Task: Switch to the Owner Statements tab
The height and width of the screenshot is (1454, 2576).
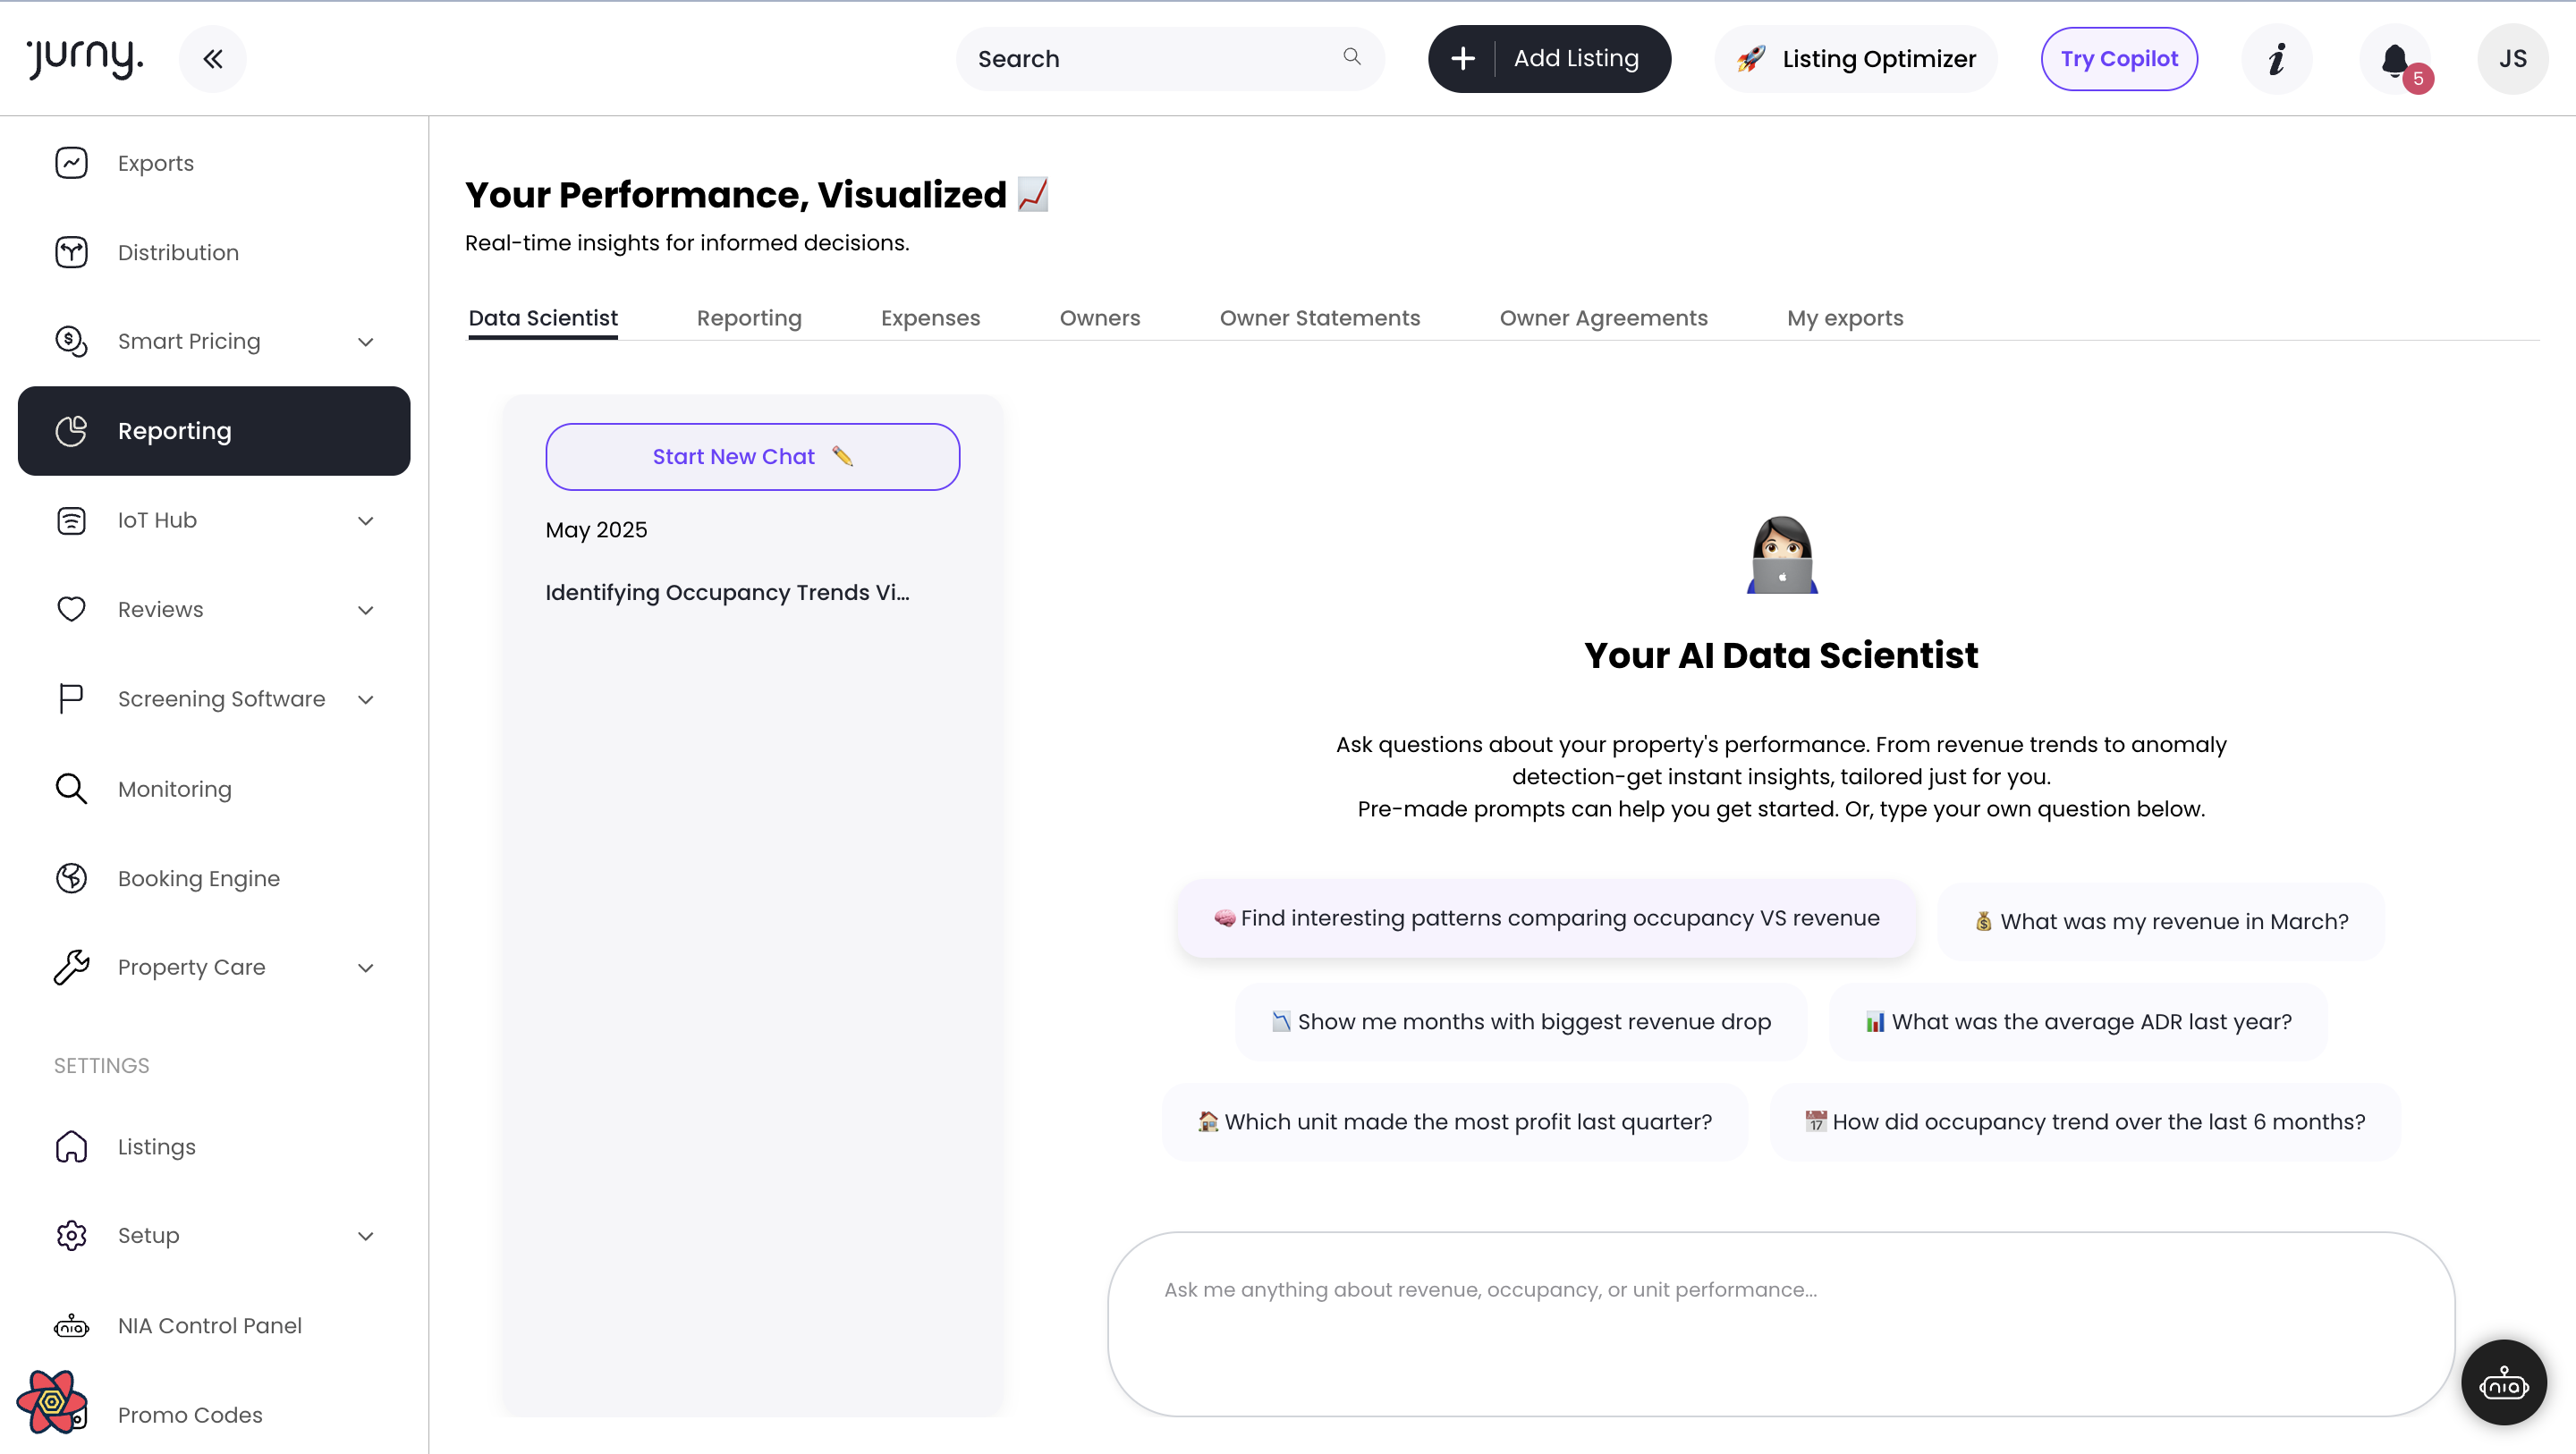Action: pyautogui.click(x=1320, y=318)
